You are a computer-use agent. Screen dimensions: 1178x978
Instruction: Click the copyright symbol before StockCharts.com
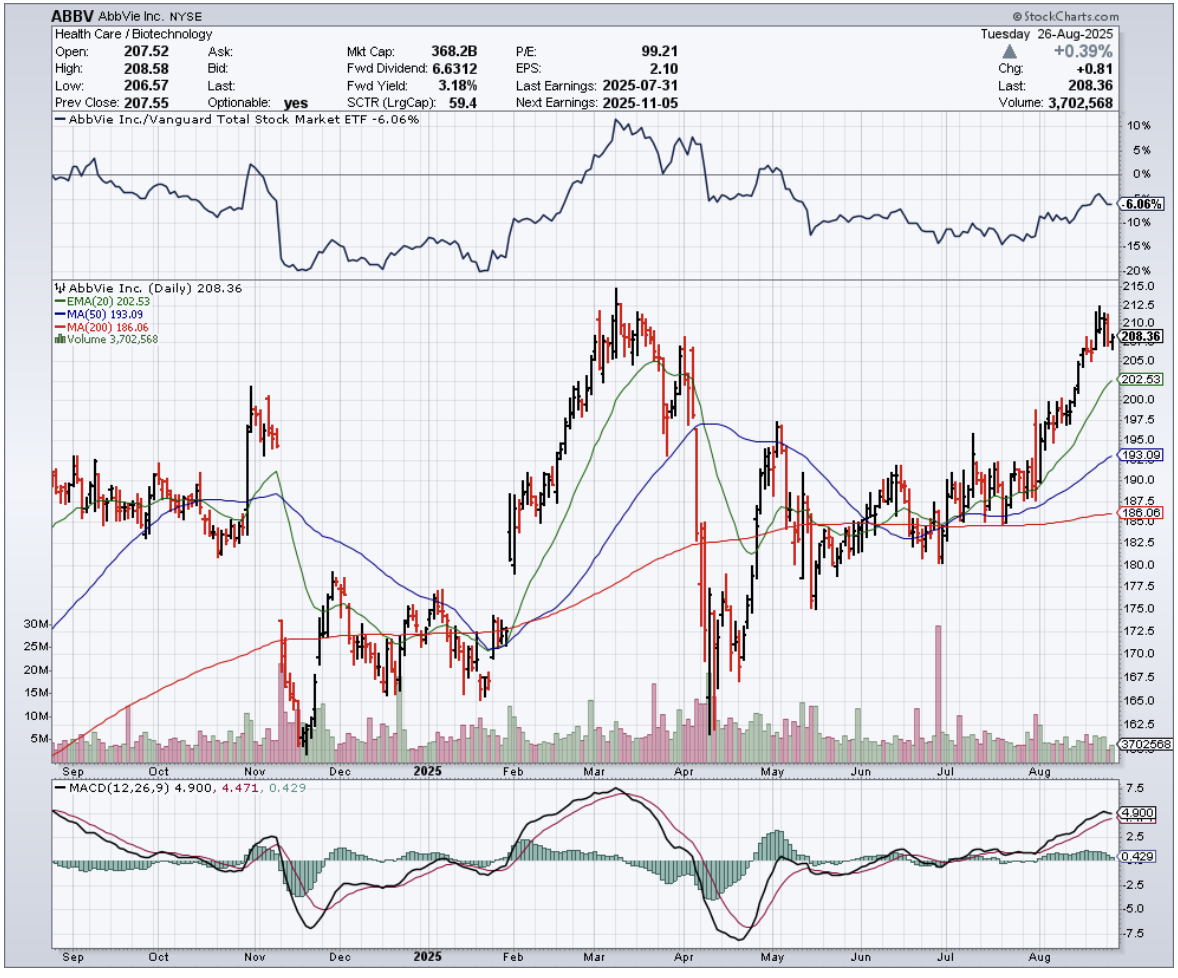(x=1017, y=17)
